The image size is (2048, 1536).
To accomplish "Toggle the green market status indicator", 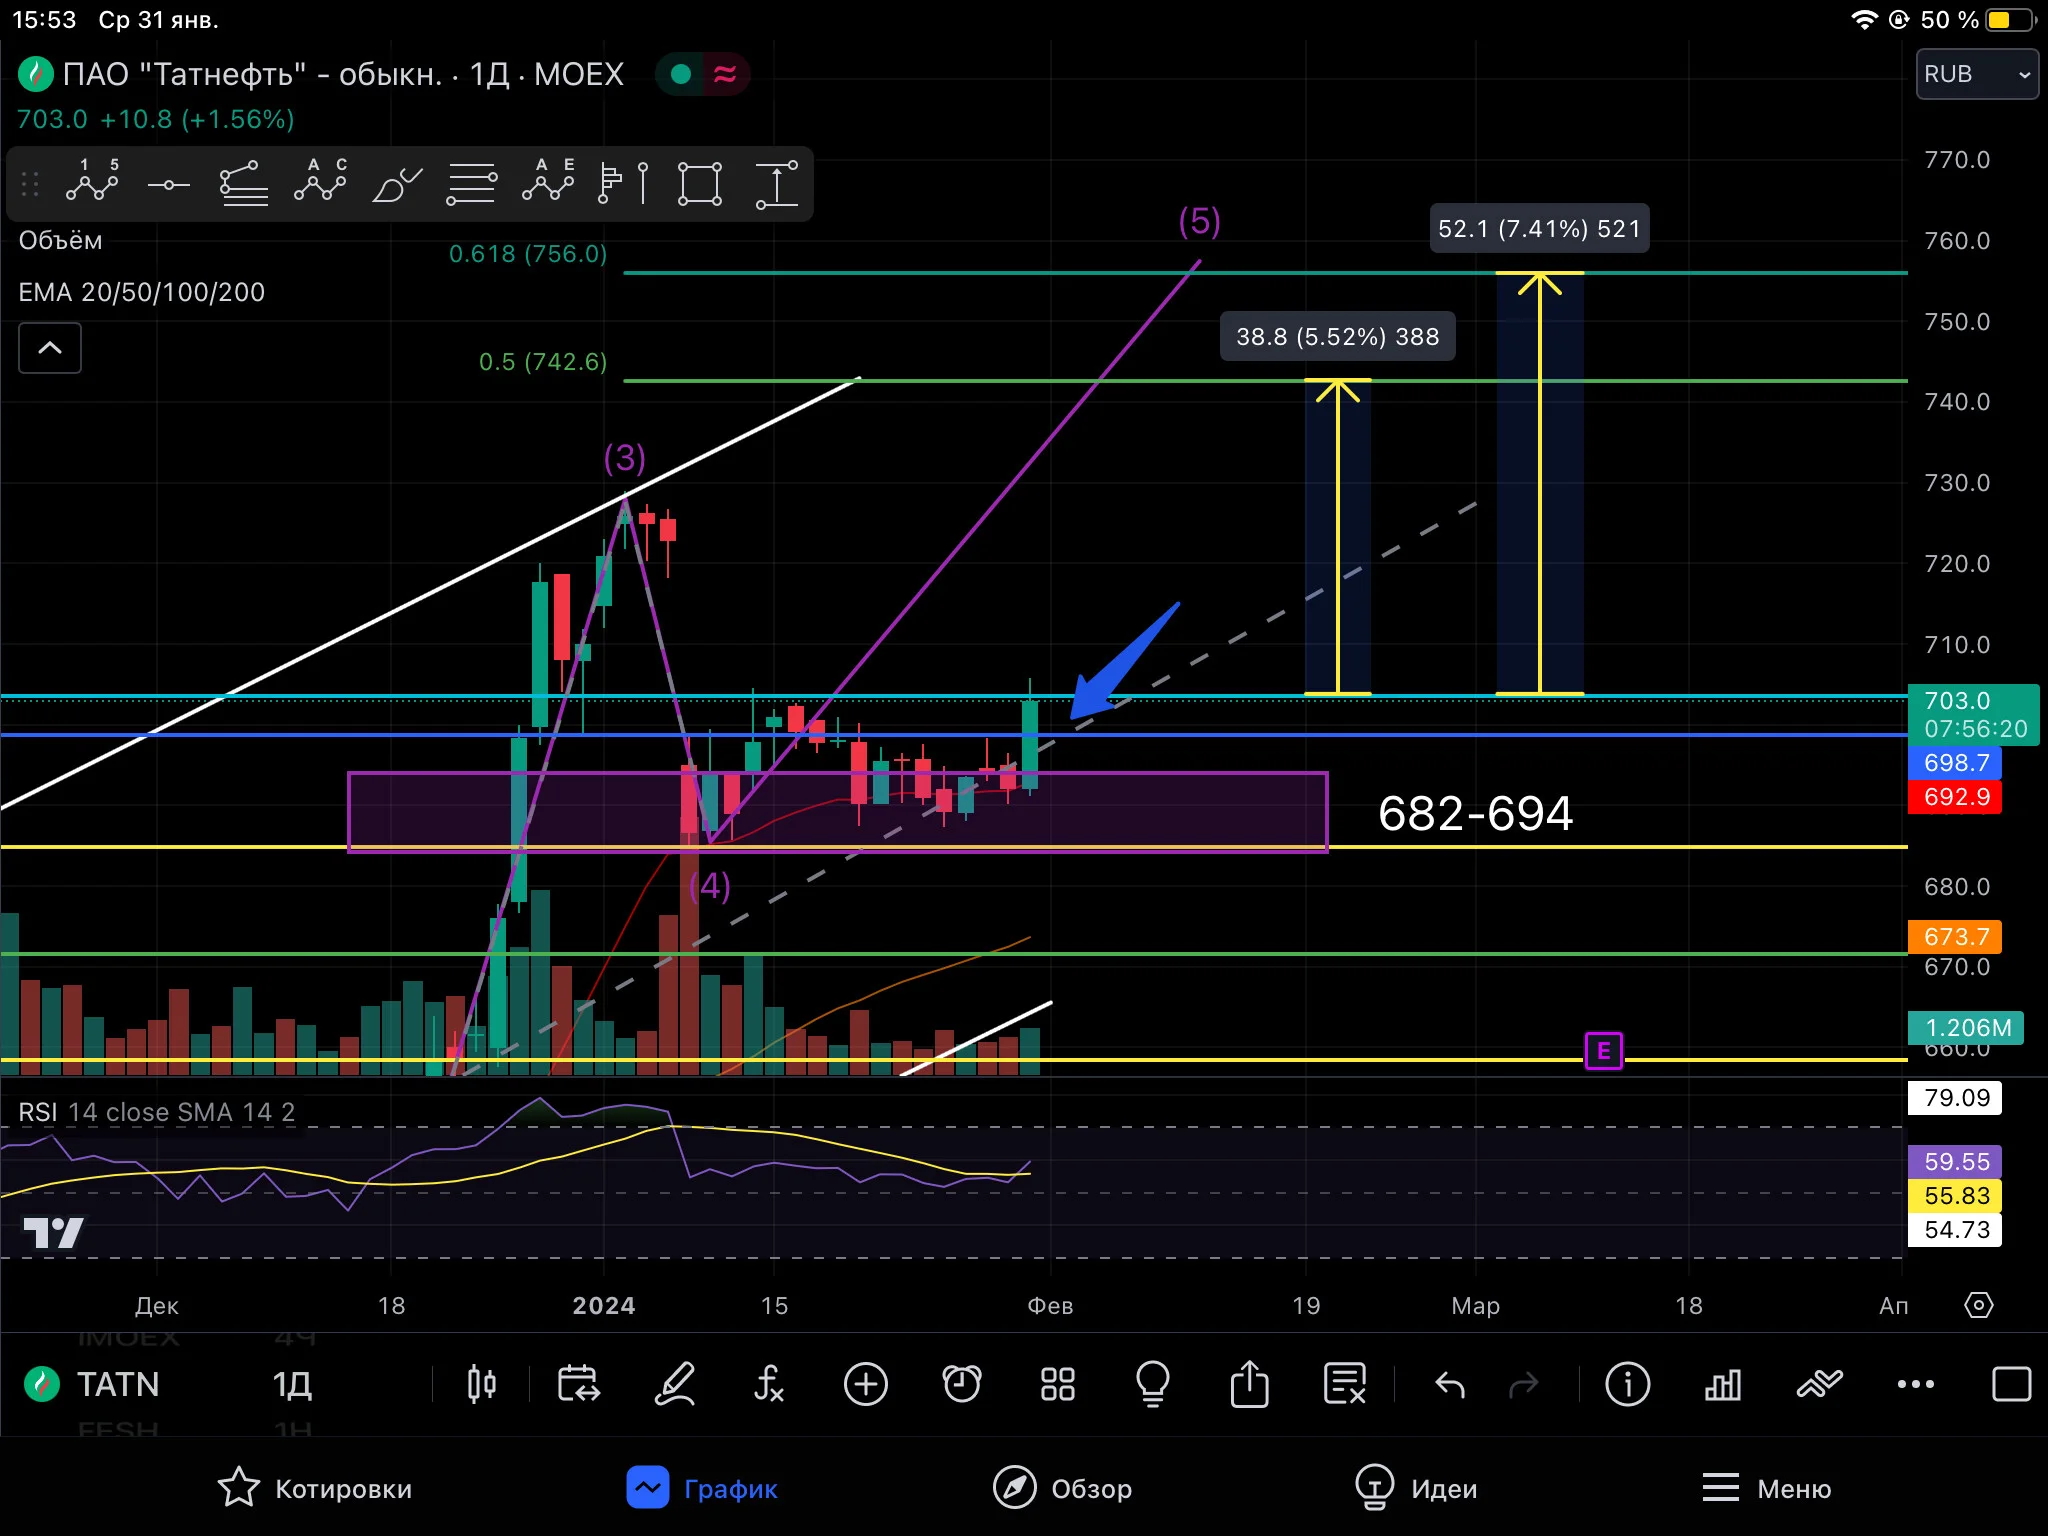I will [x=681, y=74].
